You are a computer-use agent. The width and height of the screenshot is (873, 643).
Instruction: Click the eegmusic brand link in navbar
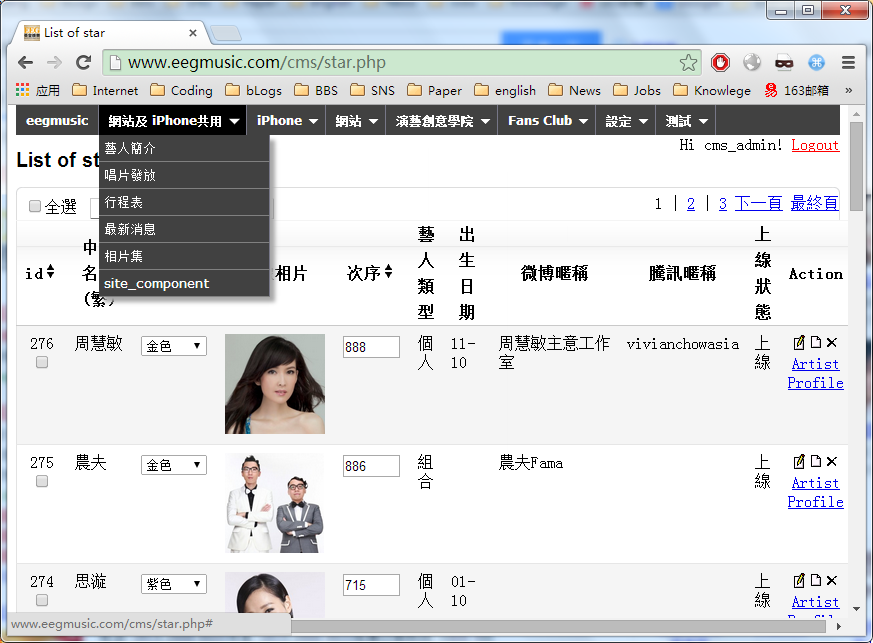point(57,121)
